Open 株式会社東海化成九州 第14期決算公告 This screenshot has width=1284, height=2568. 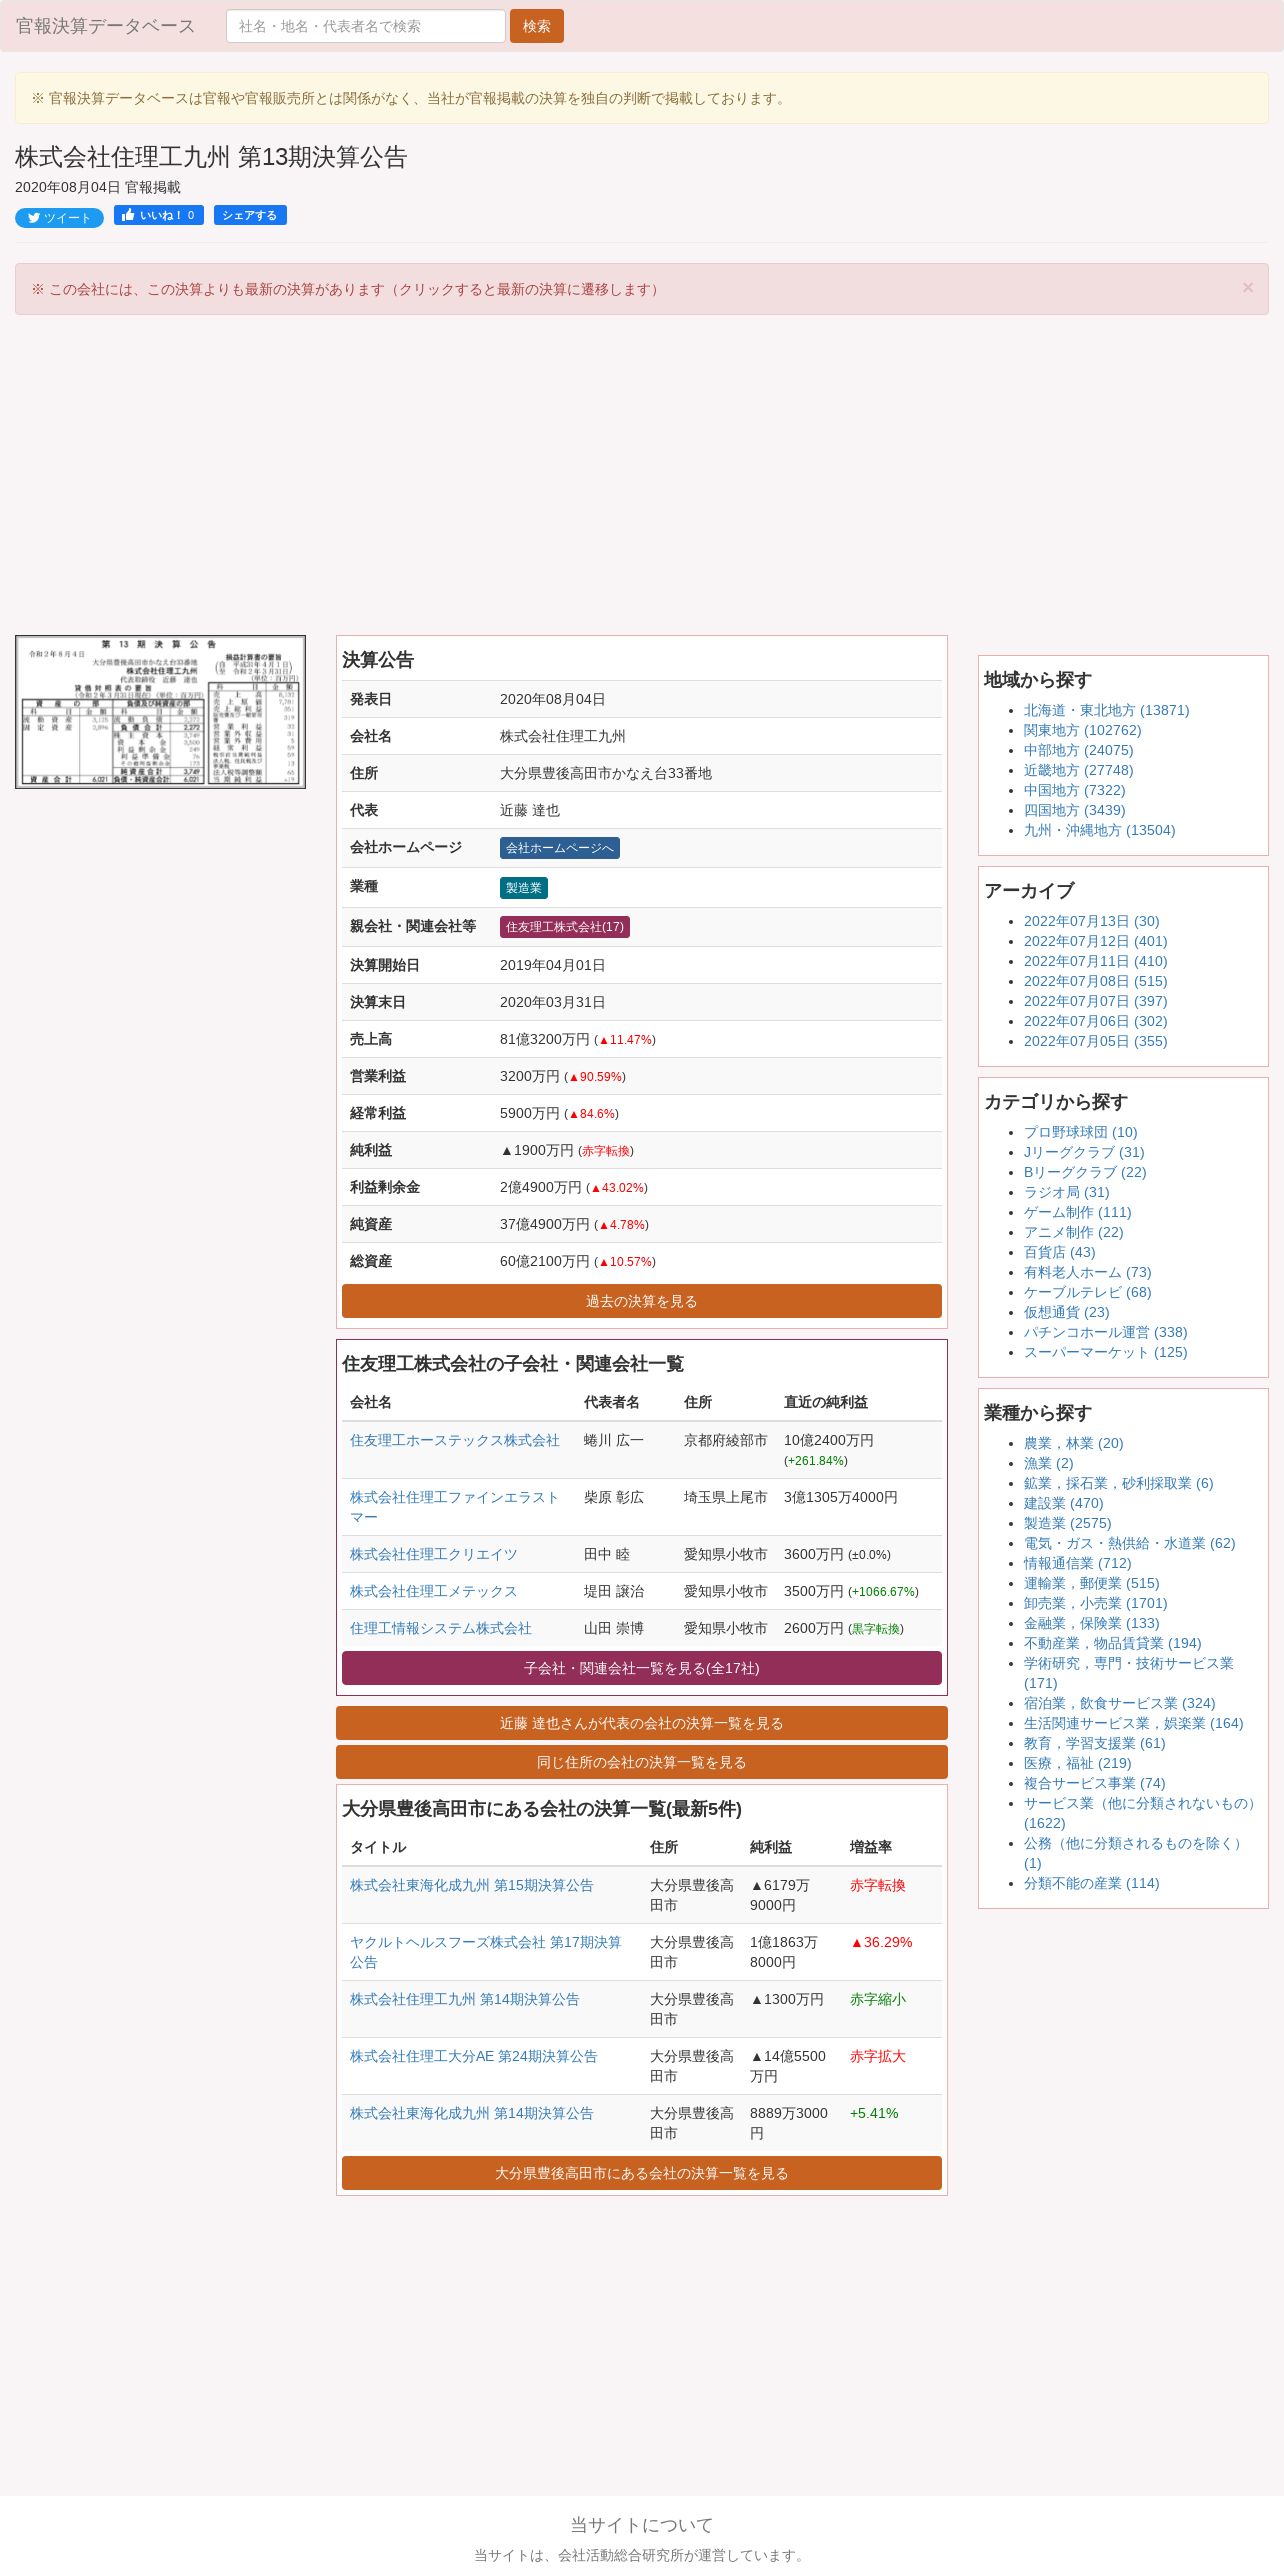click(x=471, y=2113)
